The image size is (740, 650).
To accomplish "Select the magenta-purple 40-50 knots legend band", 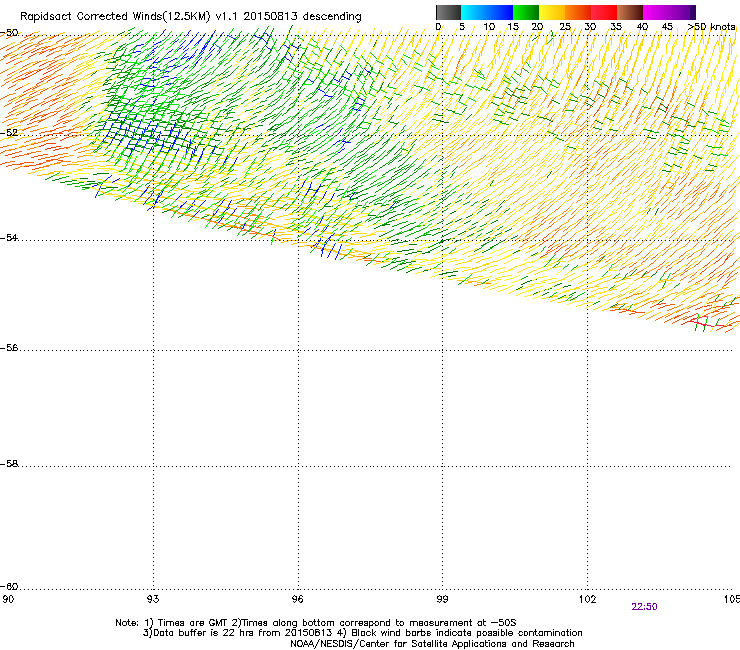I will pos(669,12).
